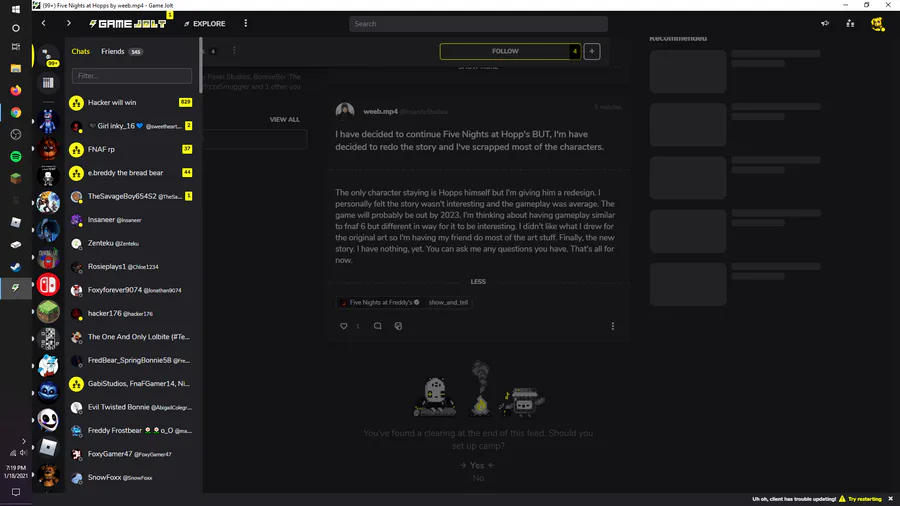Screen dimensions: 900x506
Task: Open the SnowFoxx chat
Action: coord(133,478)
